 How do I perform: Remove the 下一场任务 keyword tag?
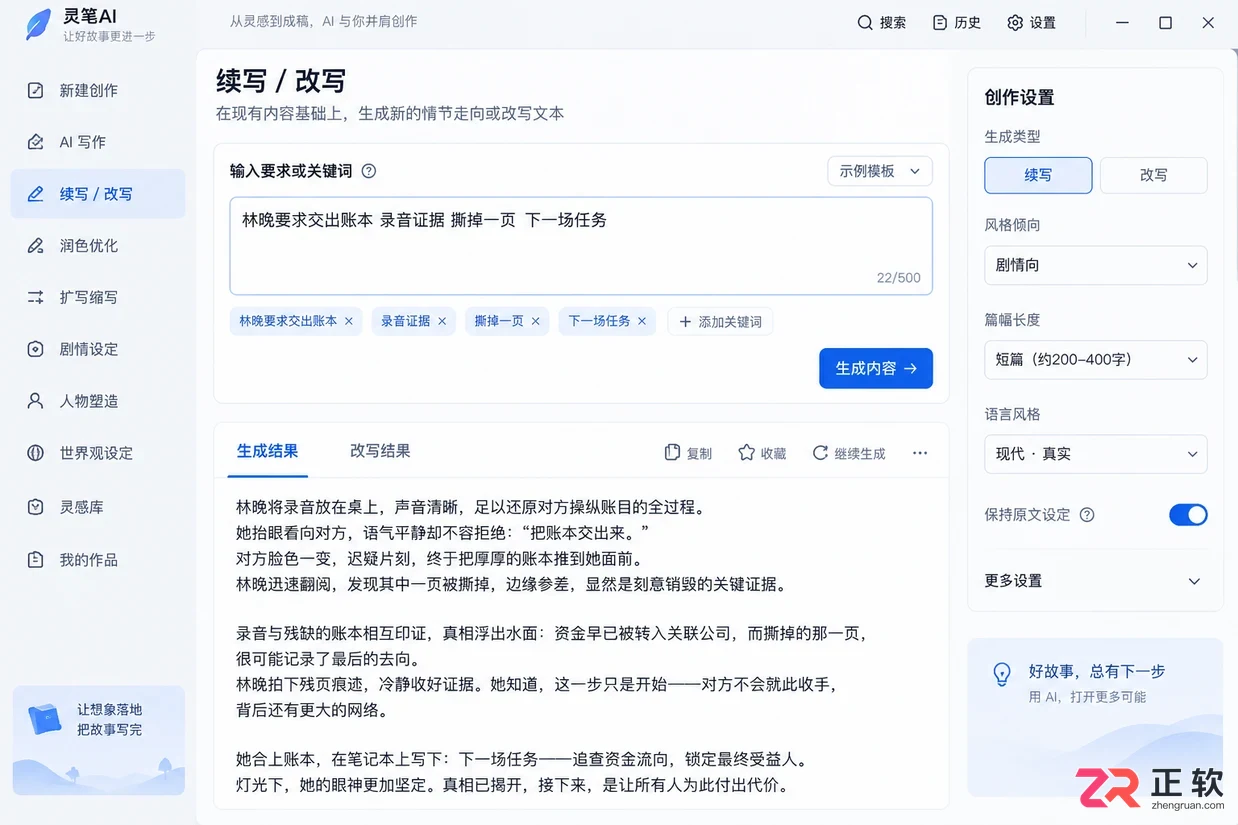(x=642, y=321)
